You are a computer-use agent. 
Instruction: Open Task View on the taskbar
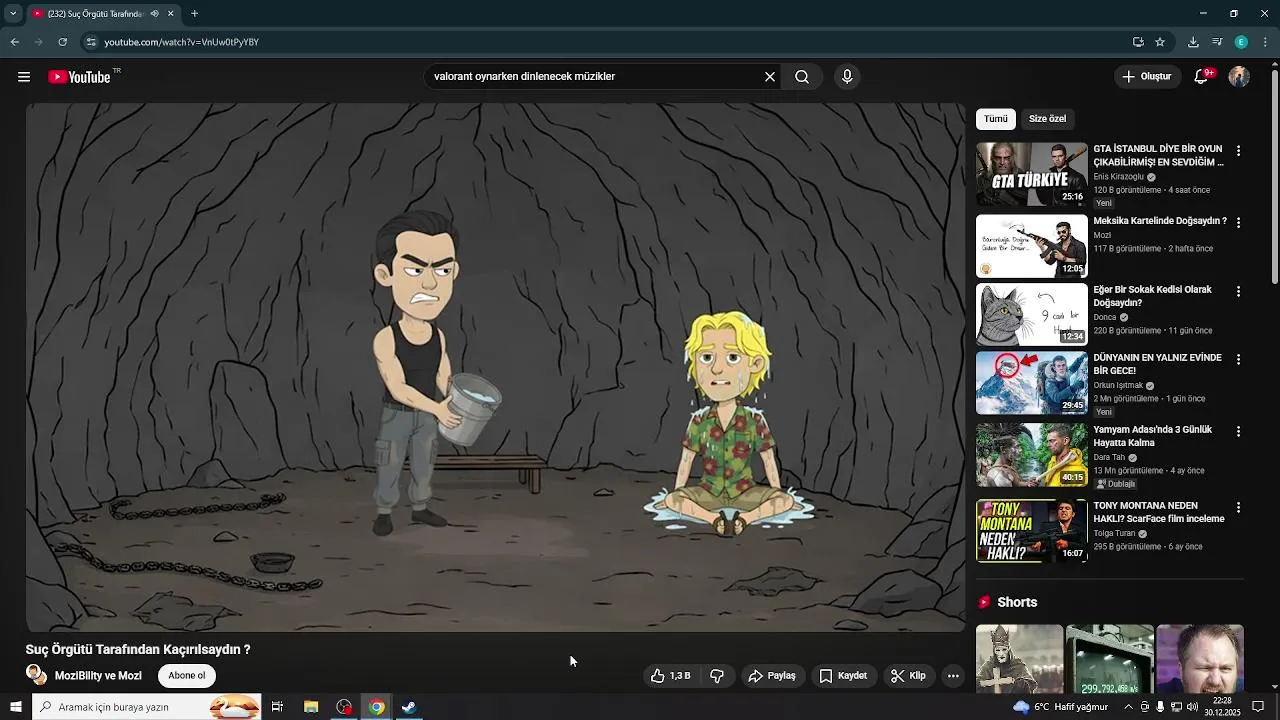tap(277, 707)
